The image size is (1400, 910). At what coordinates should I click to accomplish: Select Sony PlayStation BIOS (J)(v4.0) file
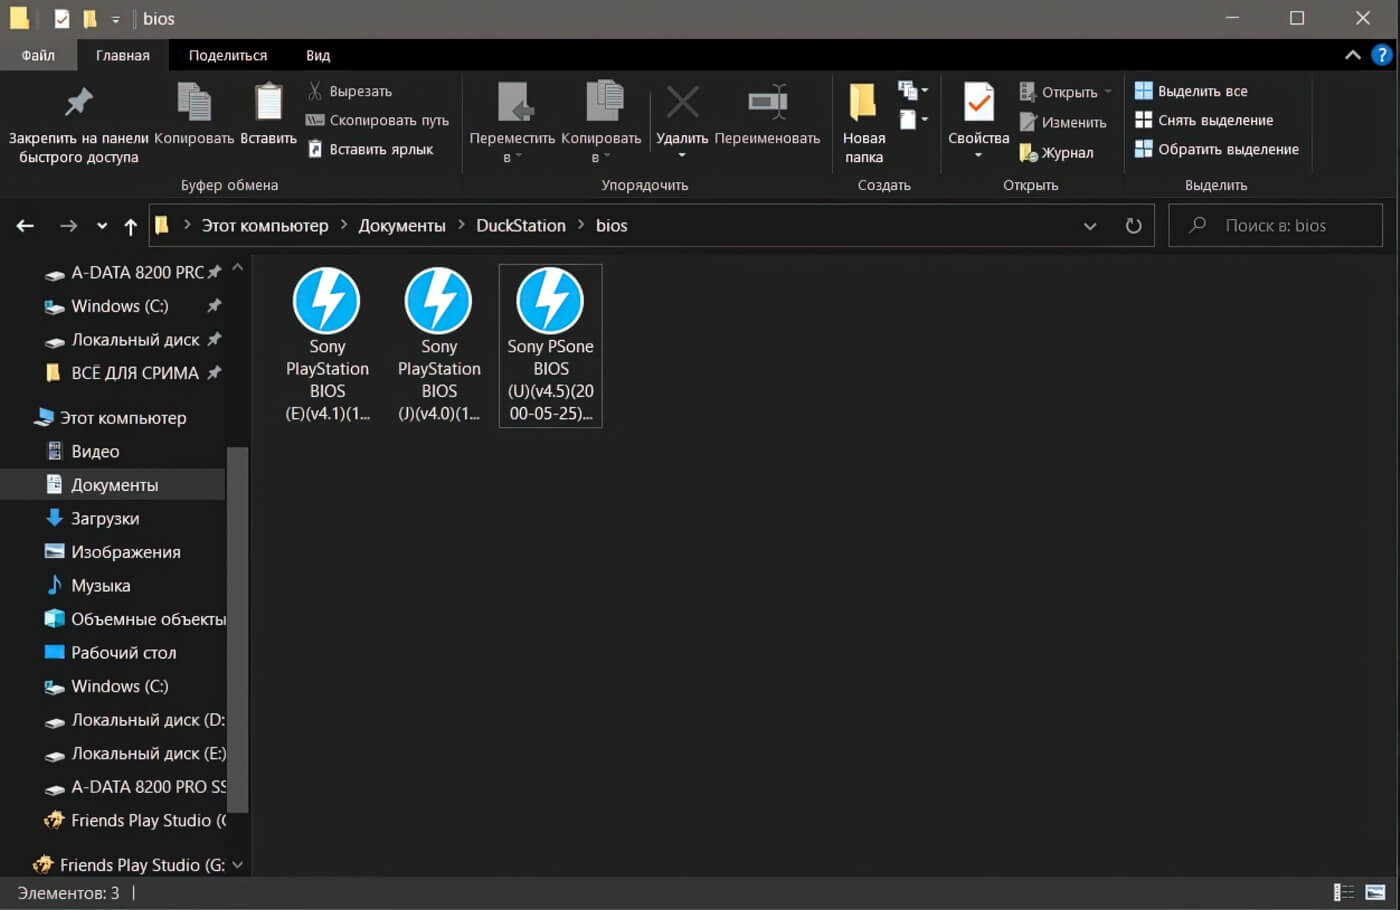[439, 345]
